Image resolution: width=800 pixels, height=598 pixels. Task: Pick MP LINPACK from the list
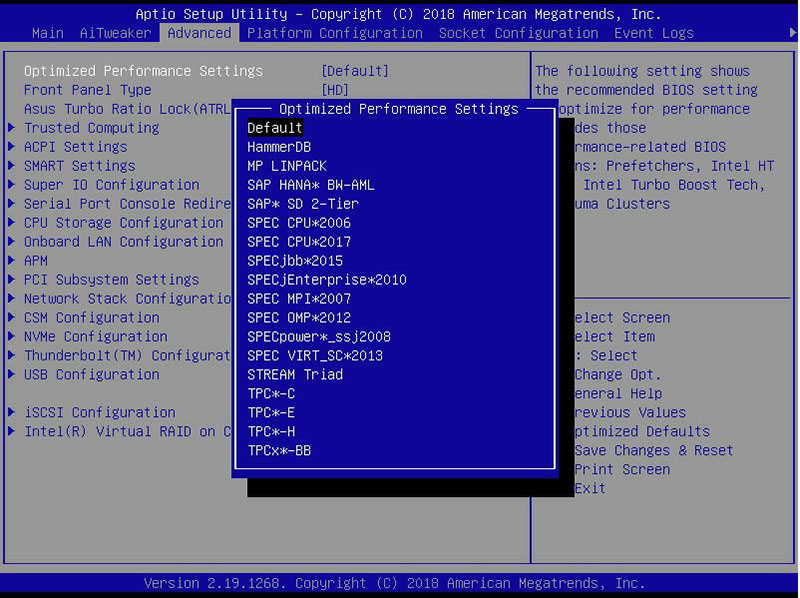[x=287, y=166]
